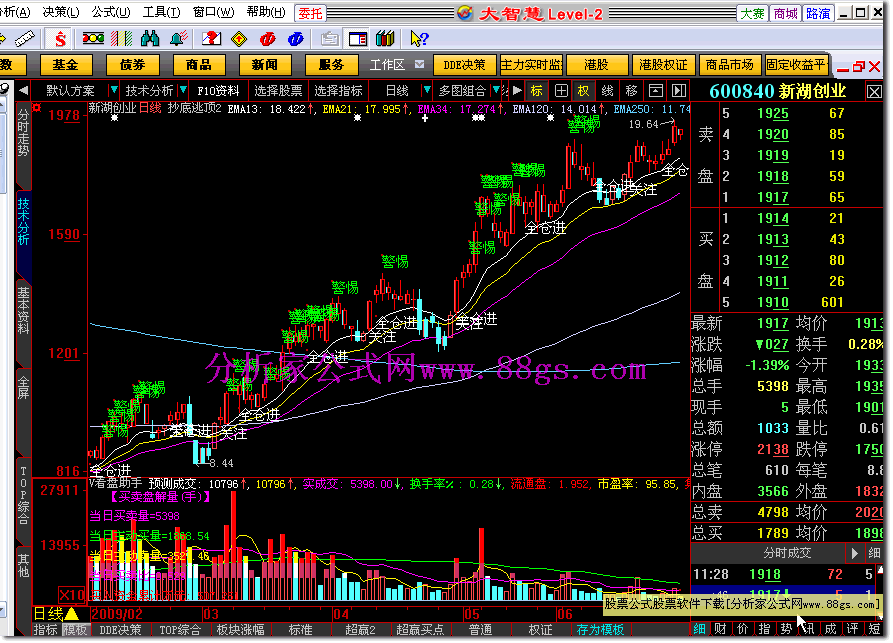The width and height of the screenshot is (893, 643).
Task: Click the right play arrow before 标
Action: pos(517,91)
